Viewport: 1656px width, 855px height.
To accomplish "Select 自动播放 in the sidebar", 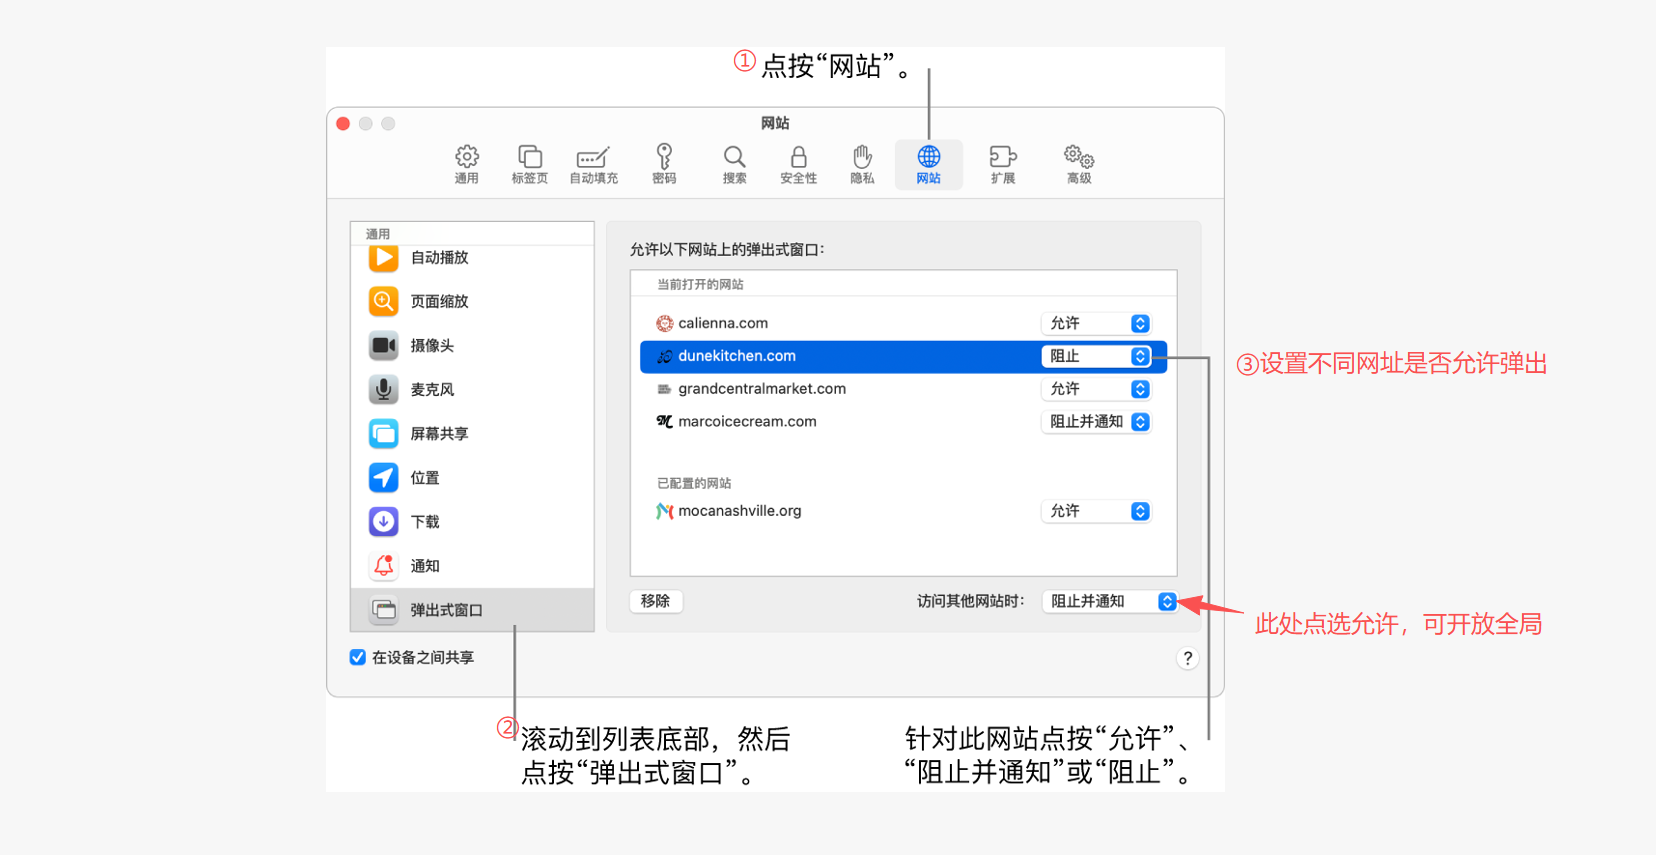I will click(472, 257).
